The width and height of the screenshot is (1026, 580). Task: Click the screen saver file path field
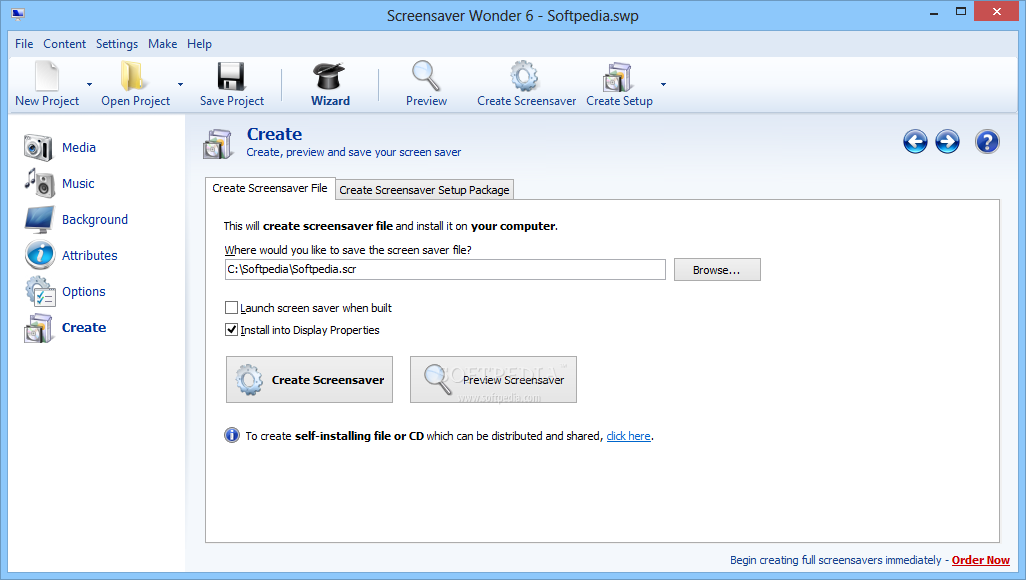point(445,270)
